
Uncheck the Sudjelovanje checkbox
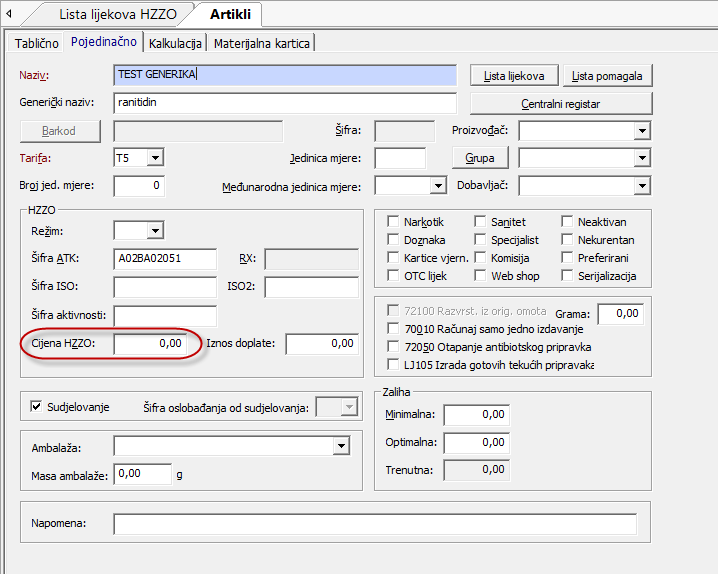37,407
